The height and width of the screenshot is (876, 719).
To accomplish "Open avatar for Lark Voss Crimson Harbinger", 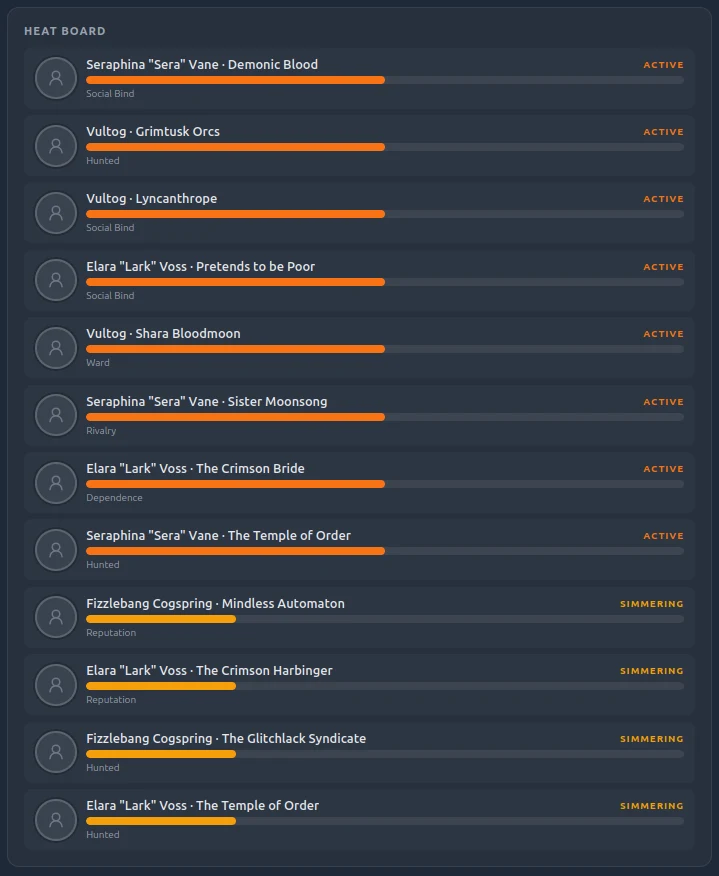I will (x=56, y=685).
